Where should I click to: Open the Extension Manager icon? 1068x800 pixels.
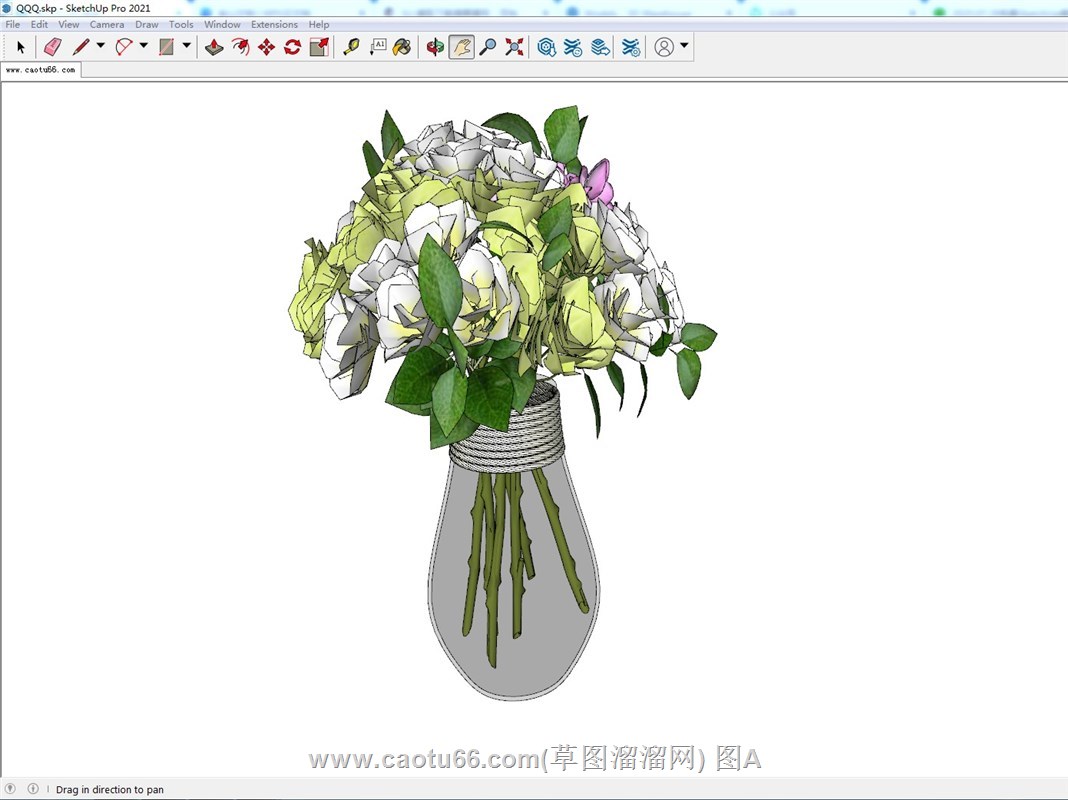[x=631, y=47]
